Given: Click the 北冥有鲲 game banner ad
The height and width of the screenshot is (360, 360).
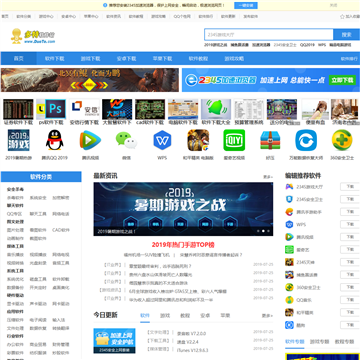Looking at the screenshot, I should 90,80.
